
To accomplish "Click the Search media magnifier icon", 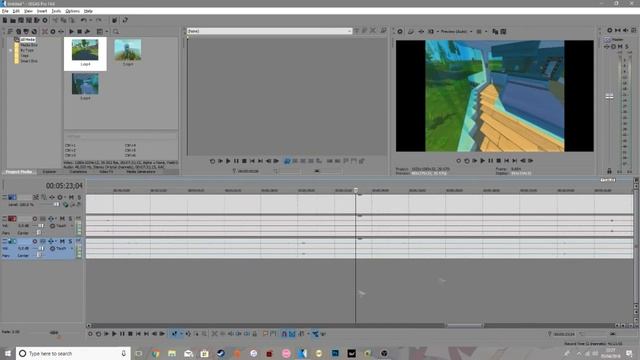I will click(x=116, y=31).
